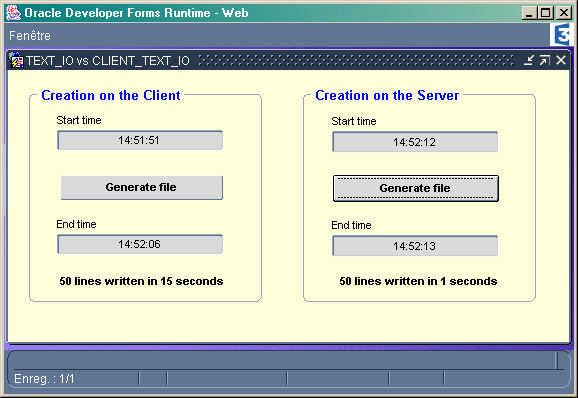Select the client End time field 14:52:06
Viewport: 578px width, 398px height.
tap(140, 244)
